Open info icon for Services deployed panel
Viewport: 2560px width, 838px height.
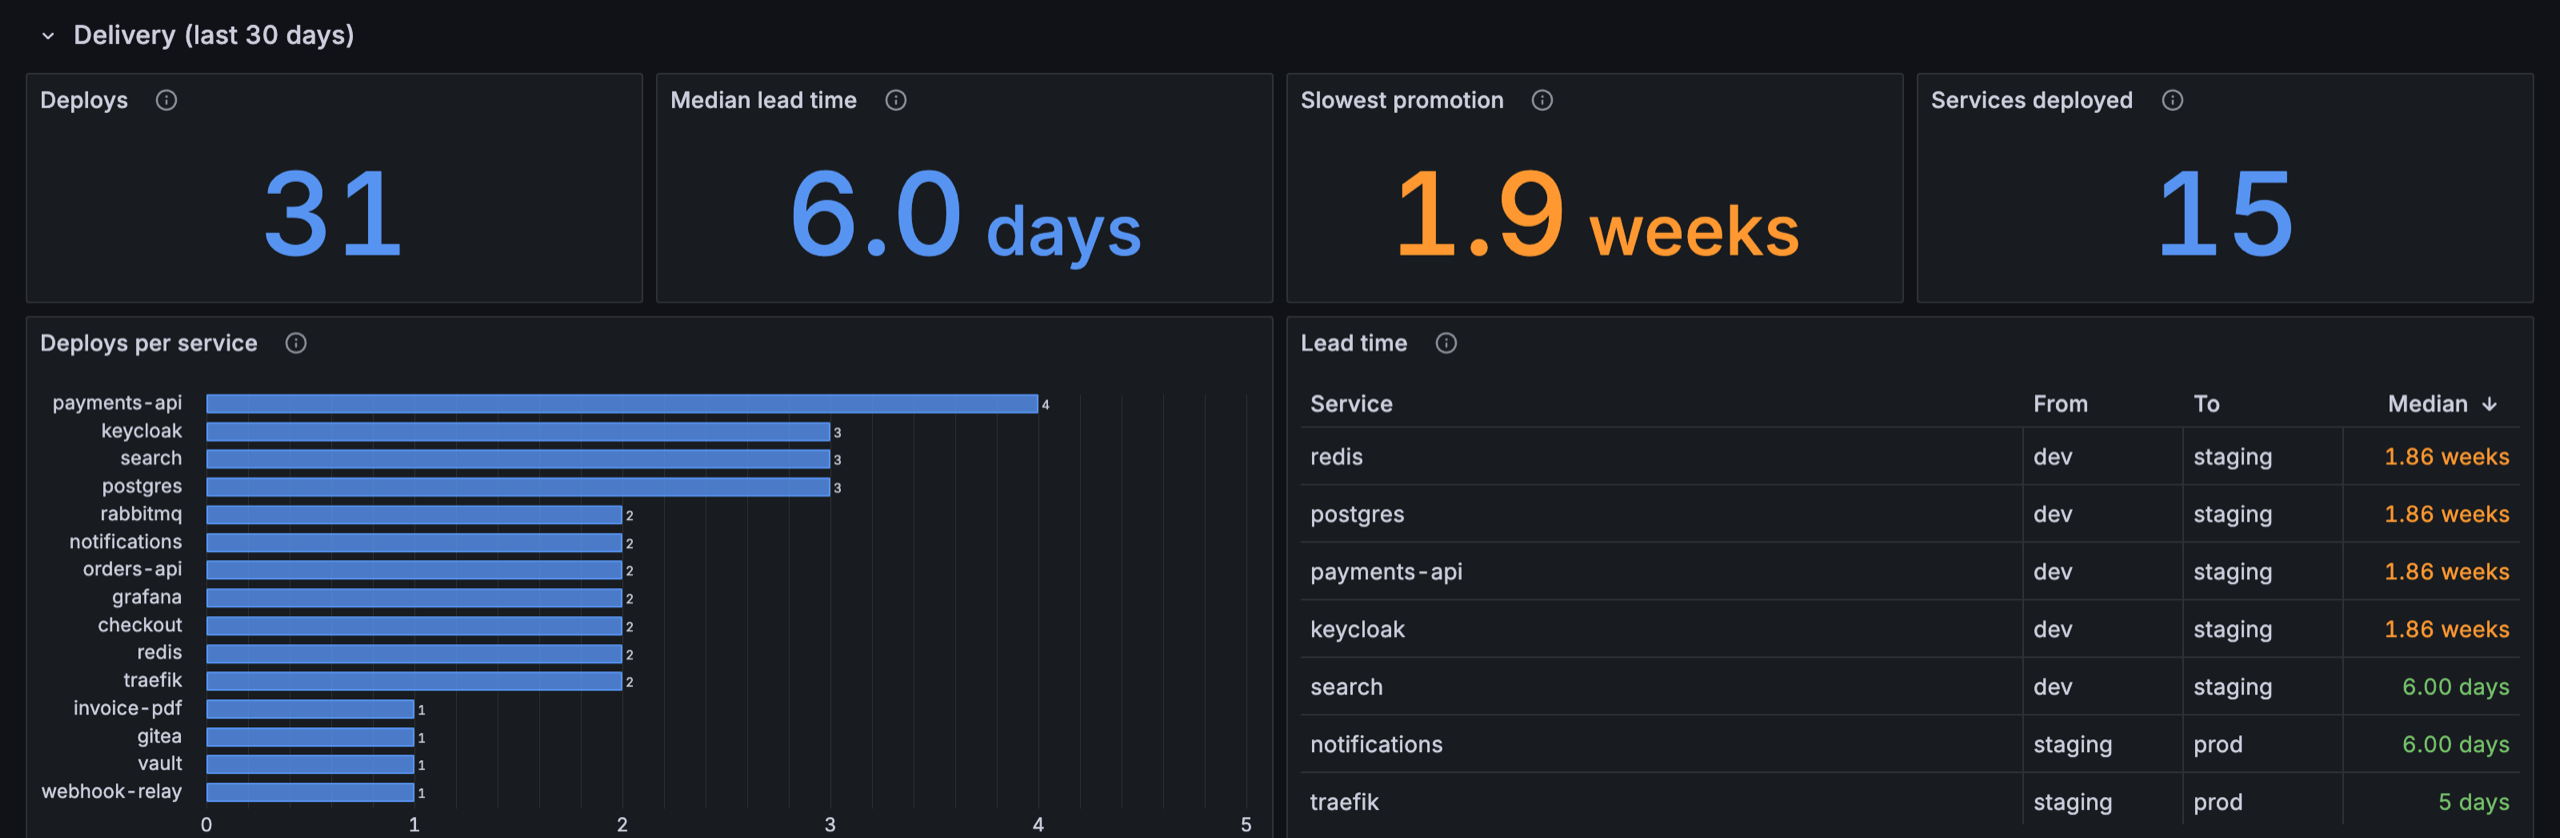[x=2172, y=100]
